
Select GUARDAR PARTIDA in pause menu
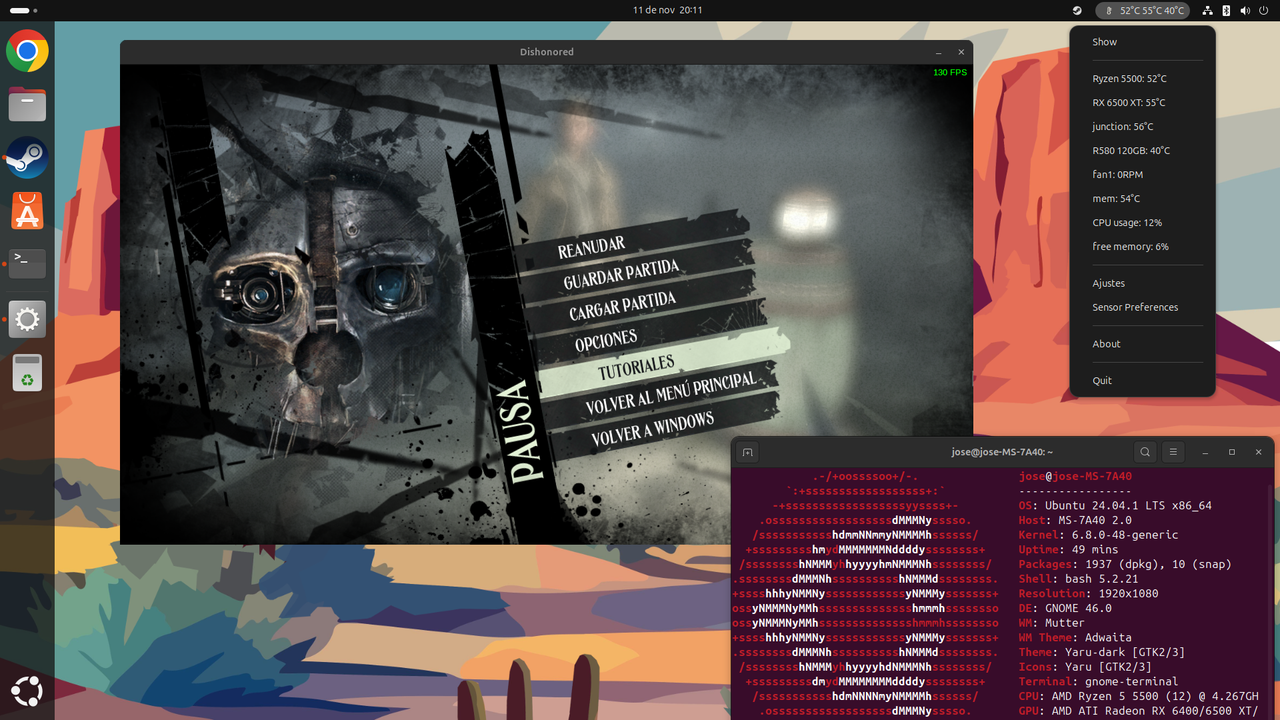[x=621, y=275]
